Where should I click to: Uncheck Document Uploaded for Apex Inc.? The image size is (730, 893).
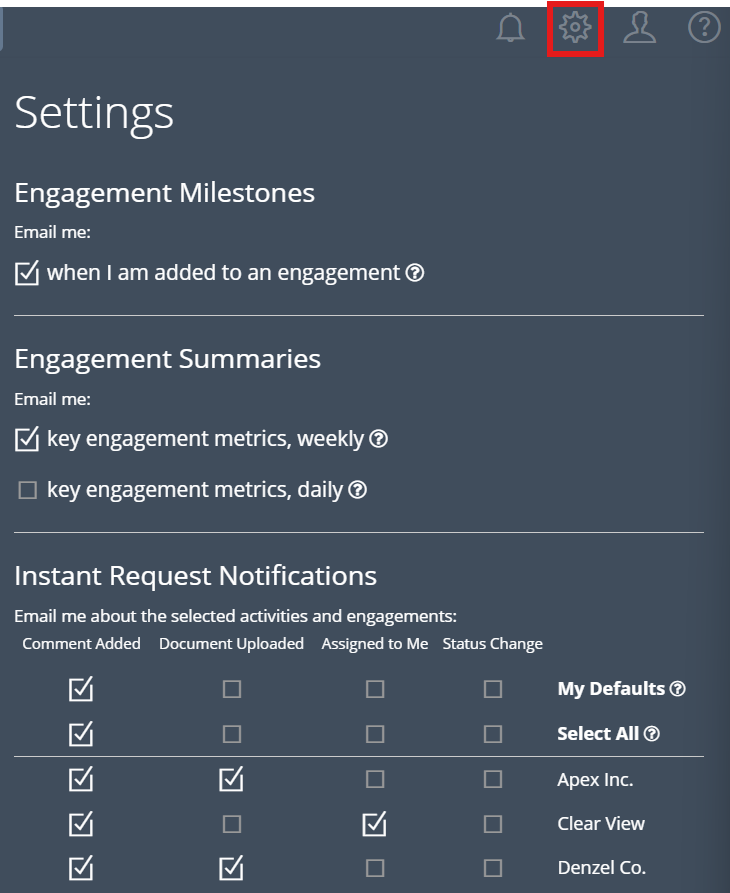coord(232,779)
